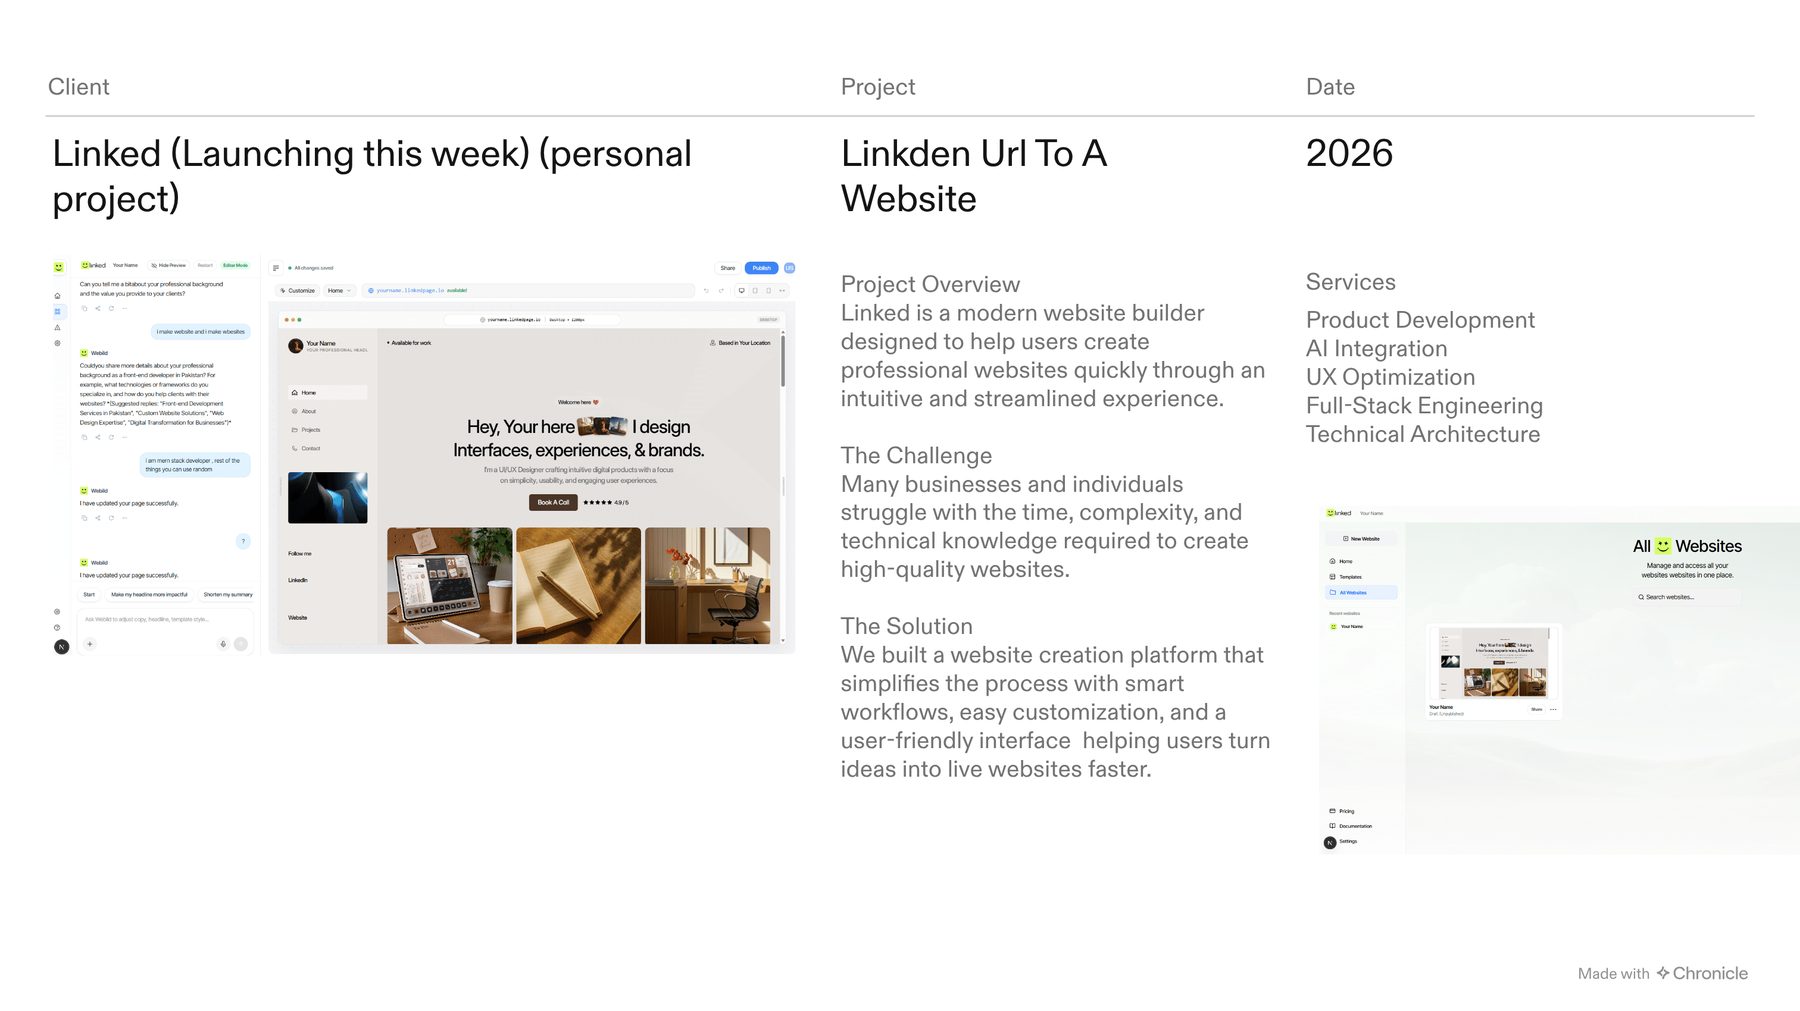Viewport: 1800px width, 1011px height.
Task: Click the dark N avatar at editor bottom-left
Action: pos(61,647)
